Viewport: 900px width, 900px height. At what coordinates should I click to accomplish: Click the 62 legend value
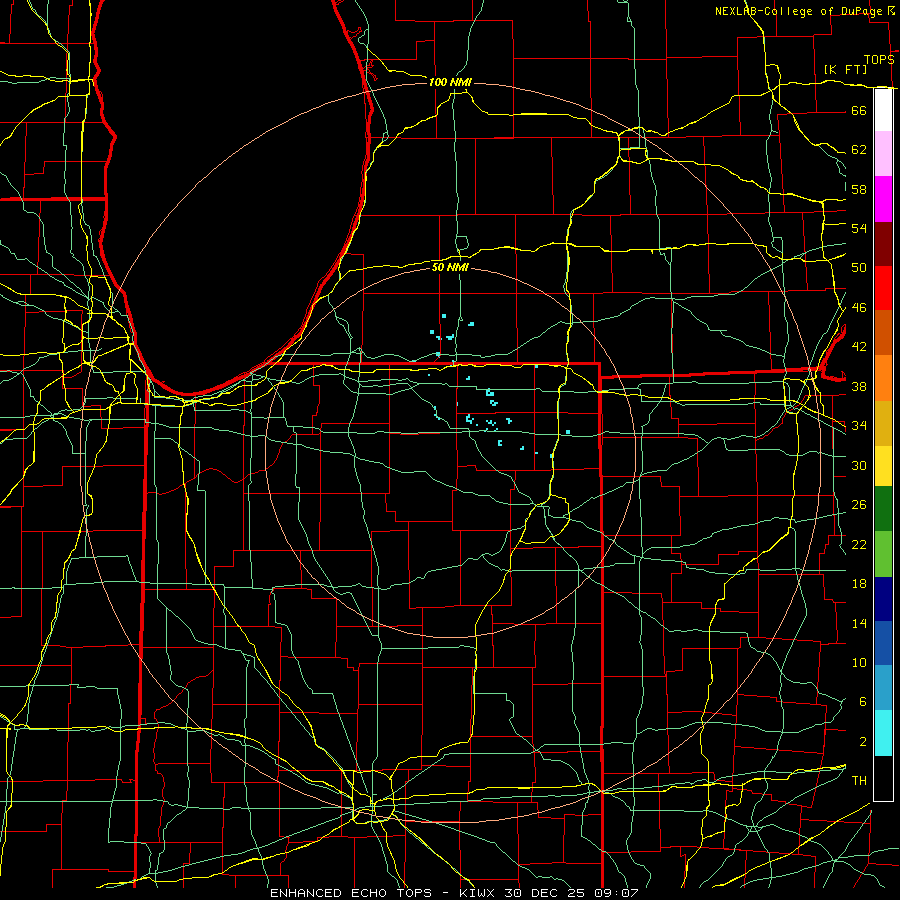pyautogui.click(x=859, y=150)
